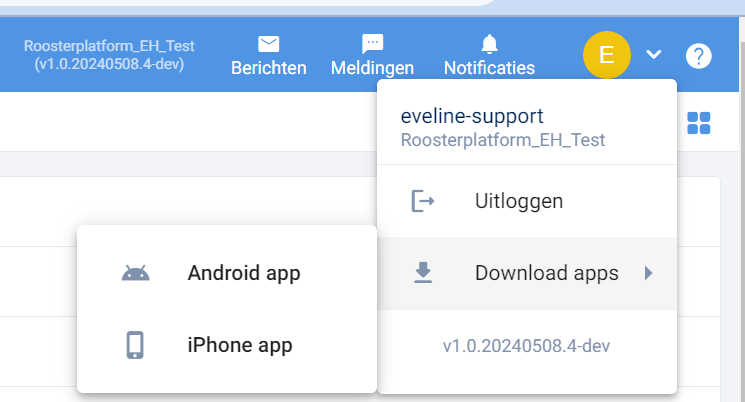Open Meldingen speech bubble icon
Image resolution: width=745 pixels, height=402 pixels.
pyautogui.click(x=372, y=44)
